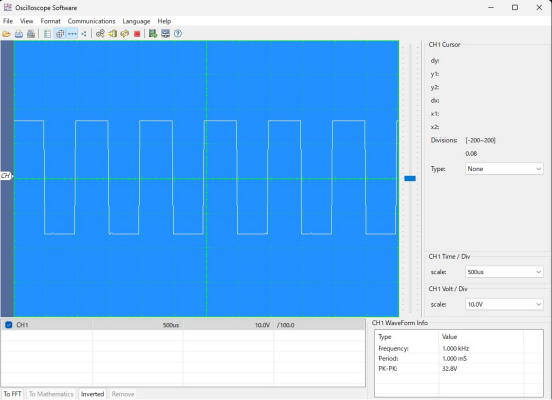Click the CH marker on the waveform's left edge

6,175
